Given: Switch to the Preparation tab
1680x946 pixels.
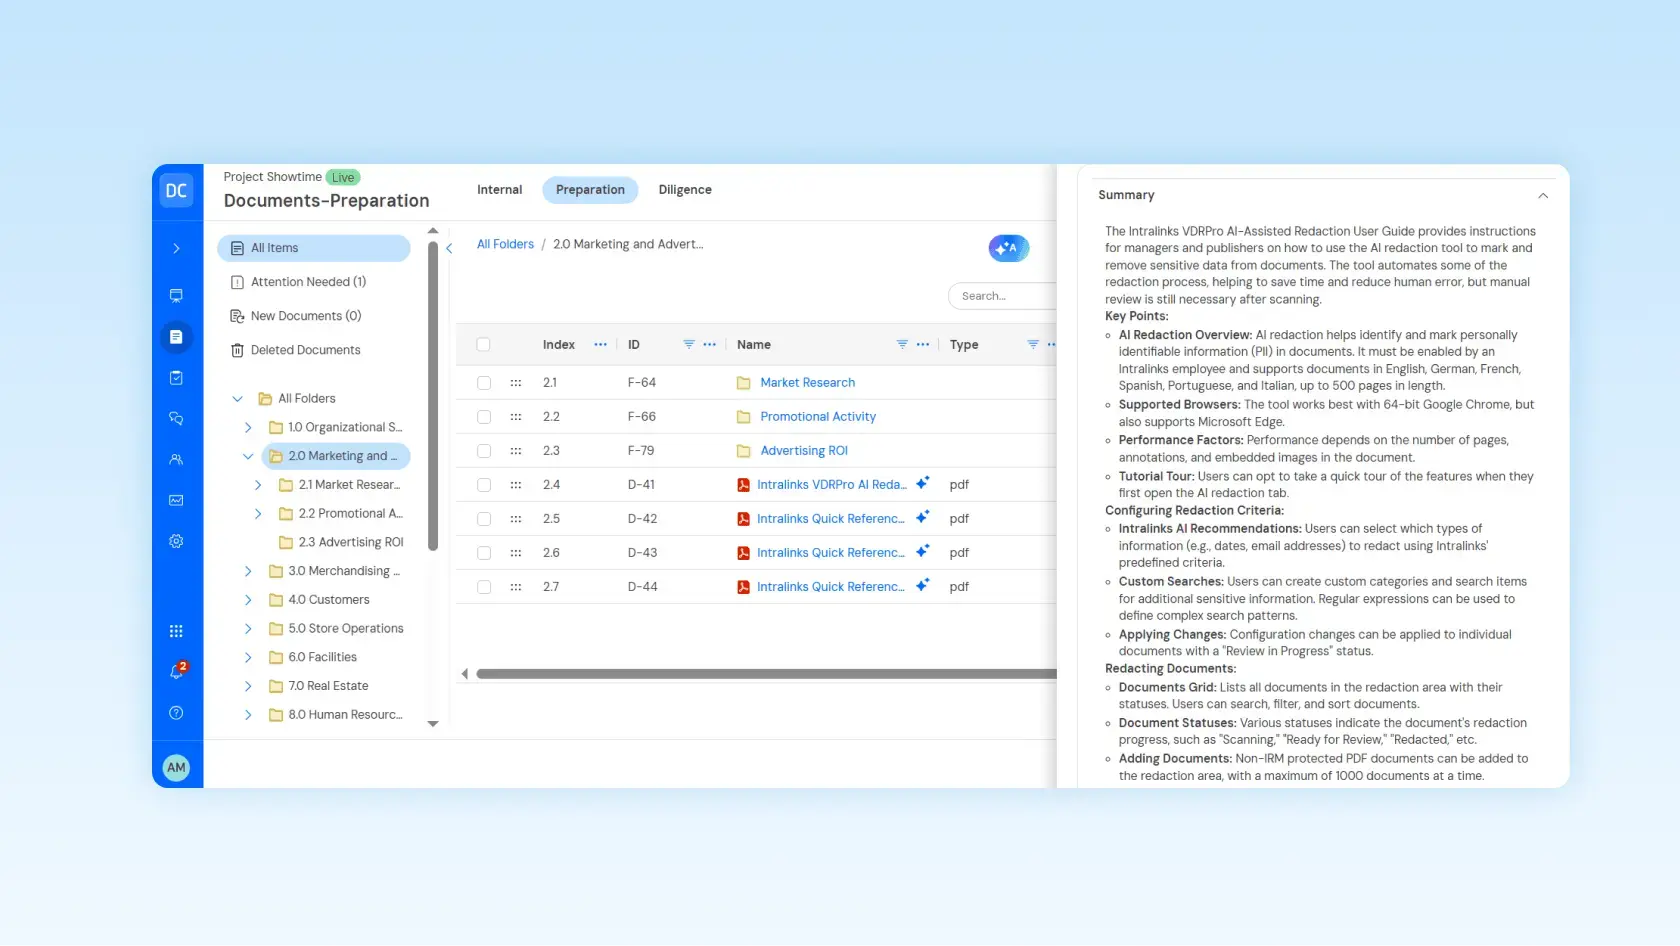Looking at the screenshot, I should (x=590, y=190).
